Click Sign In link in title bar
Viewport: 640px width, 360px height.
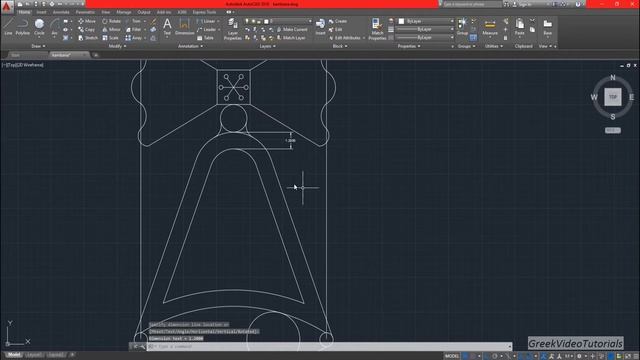[523, 4]
